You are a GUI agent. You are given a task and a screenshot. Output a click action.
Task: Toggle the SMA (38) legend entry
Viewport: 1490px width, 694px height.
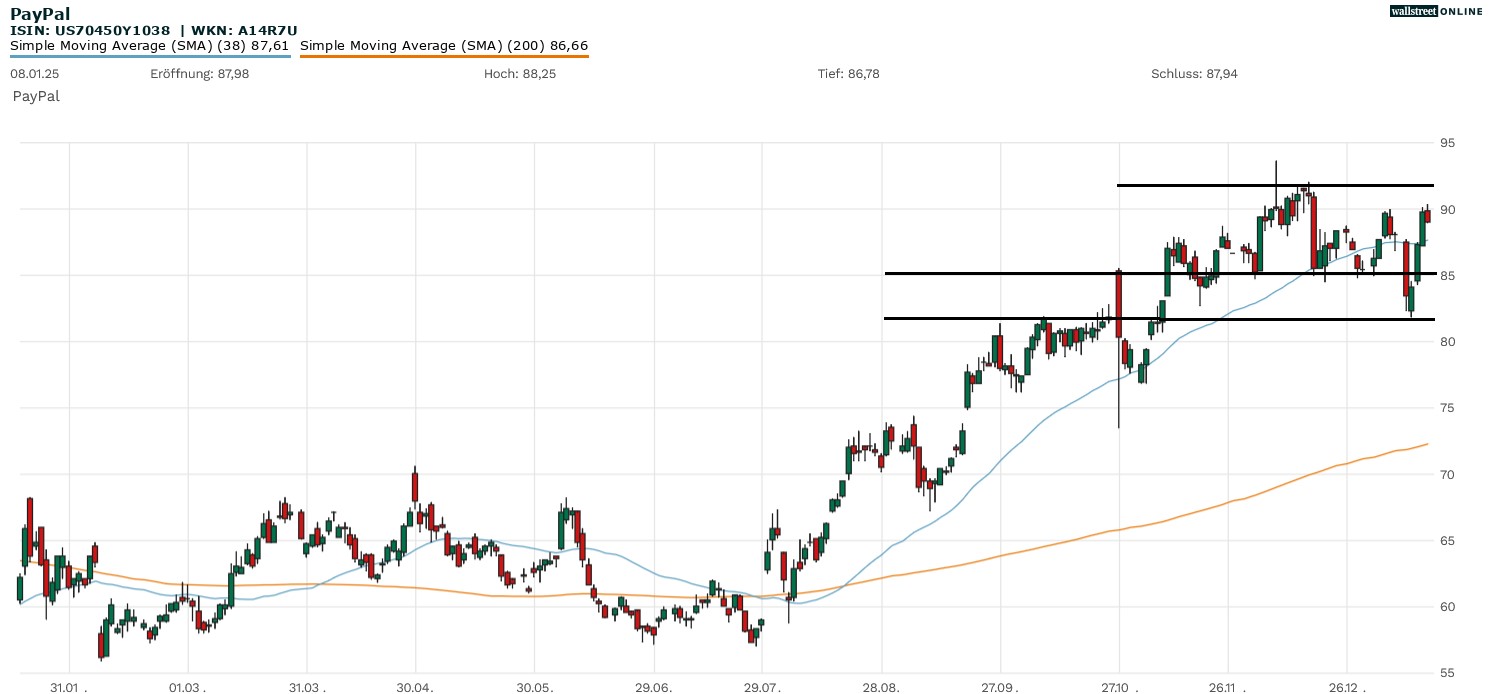pos(149,45)
